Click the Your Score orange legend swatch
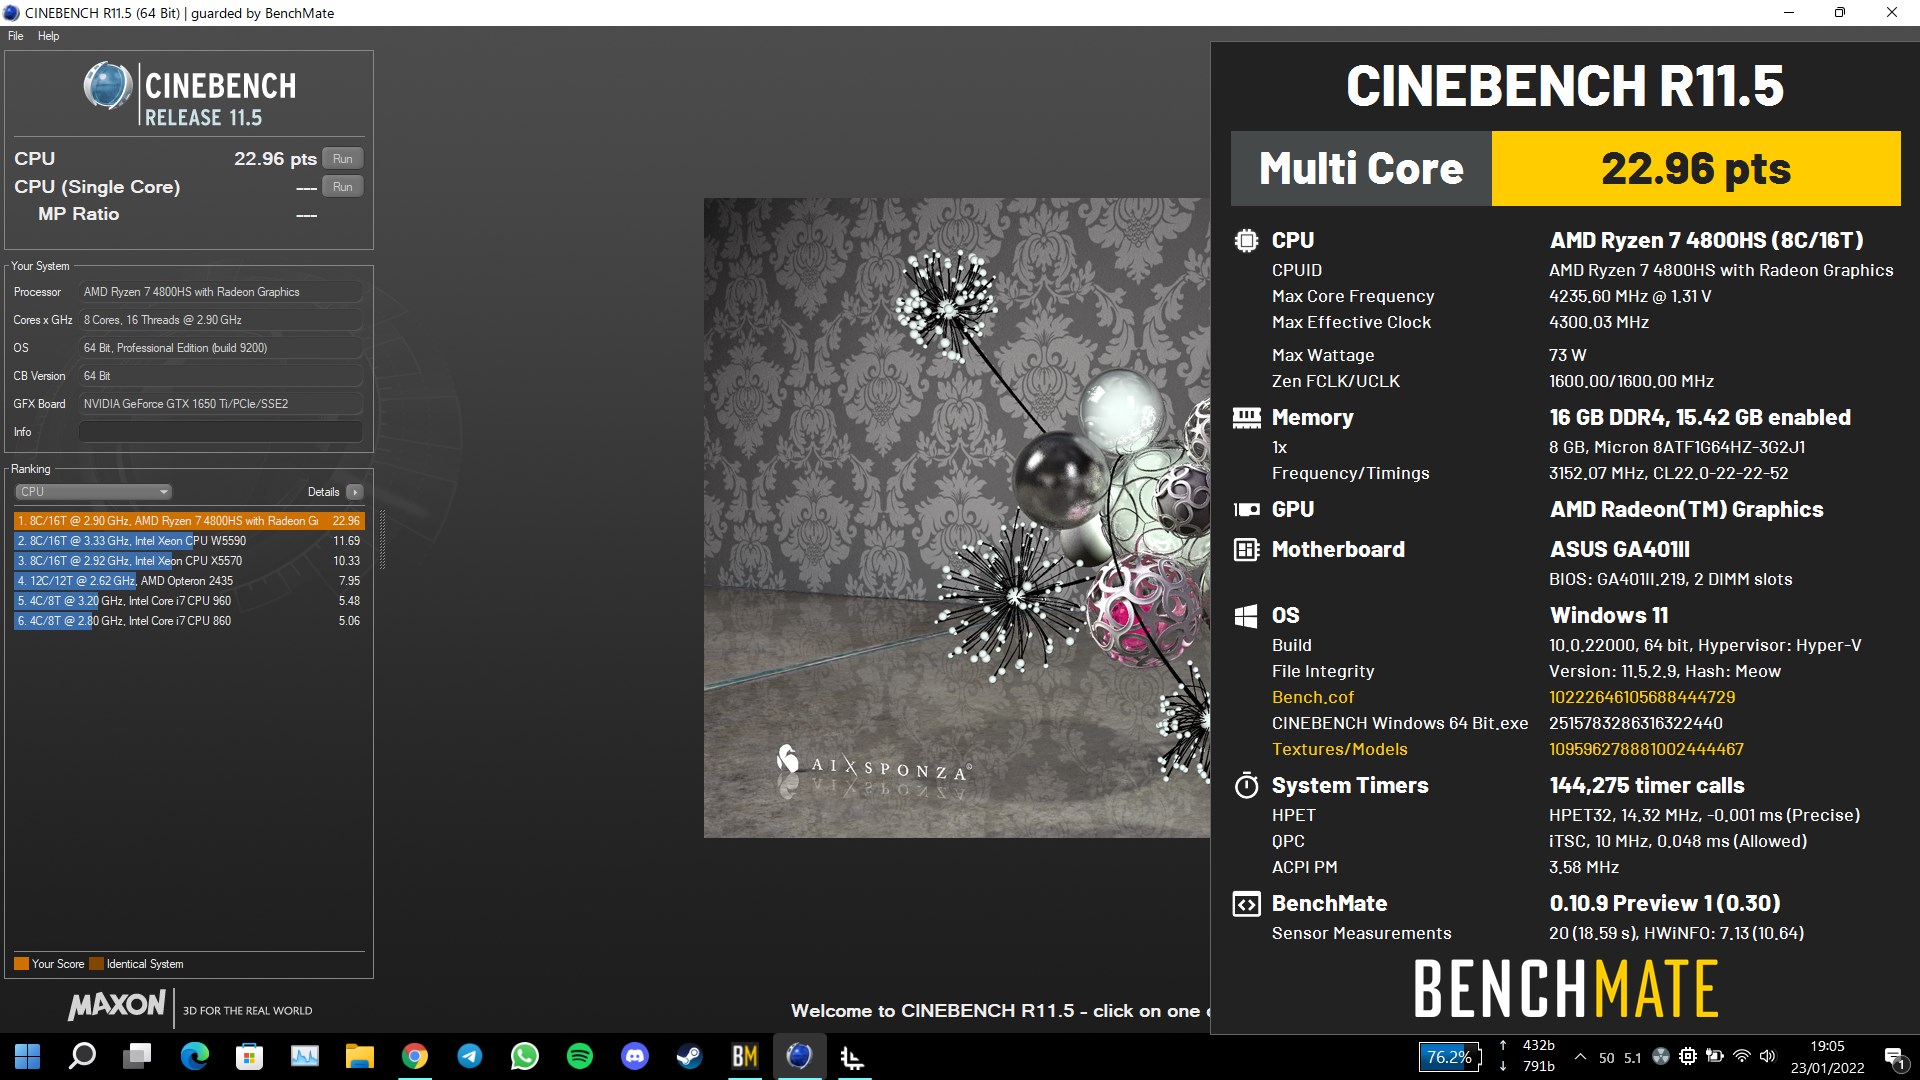 coord(21,964)
